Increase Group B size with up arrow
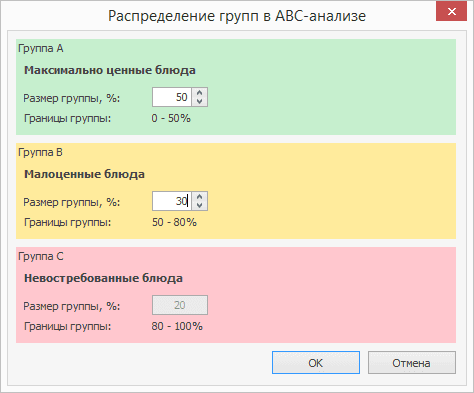This screenshot has height=393, width=474. [199, 197]
